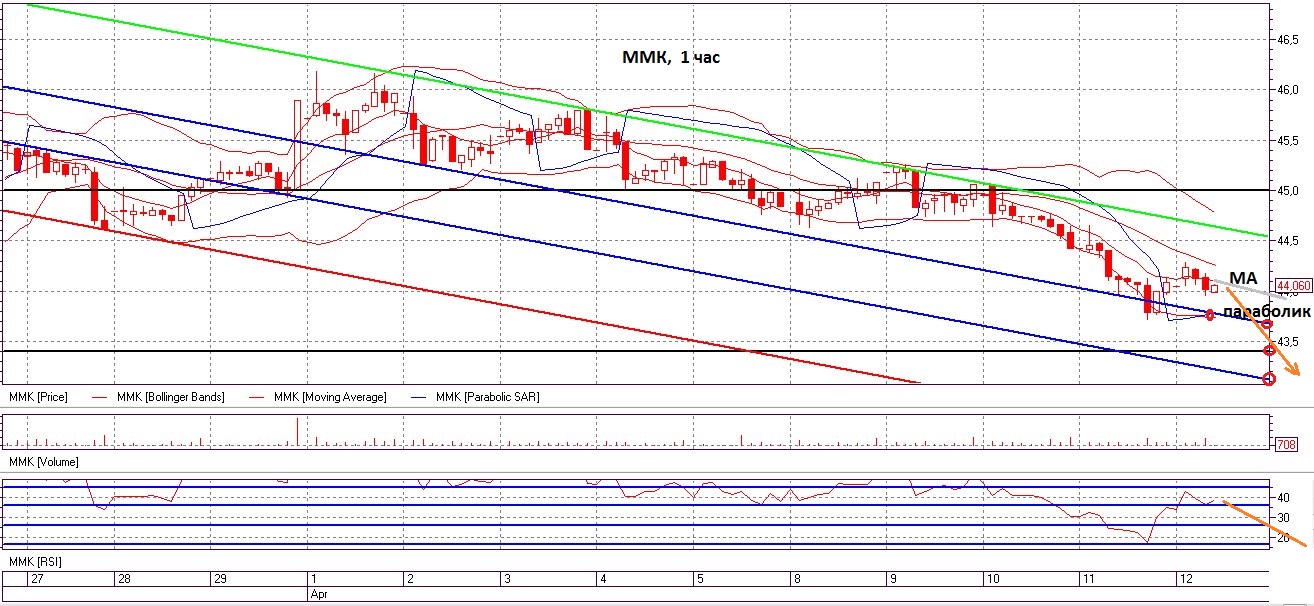Screen dimensions: 1314x606
Task: Select date 27 on the time axis
Action: (37, 579)
